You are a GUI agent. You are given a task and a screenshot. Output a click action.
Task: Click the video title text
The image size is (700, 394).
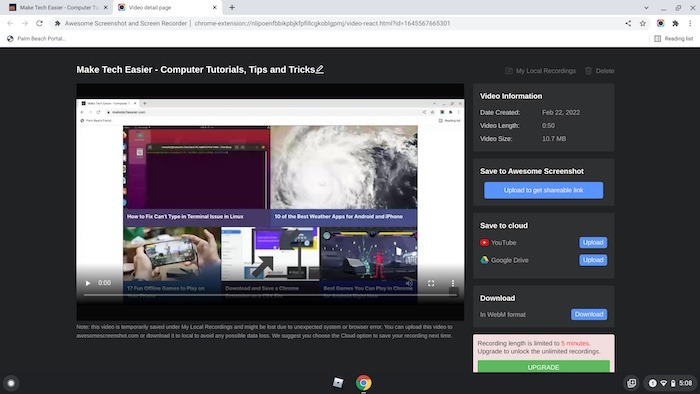(196, 70)
